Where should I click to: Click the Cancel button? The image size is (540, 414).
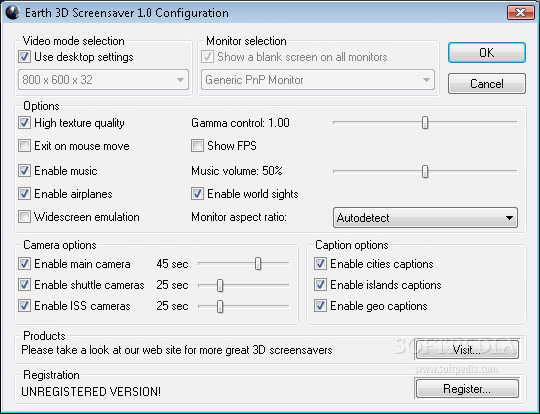[x=487, y=83]
